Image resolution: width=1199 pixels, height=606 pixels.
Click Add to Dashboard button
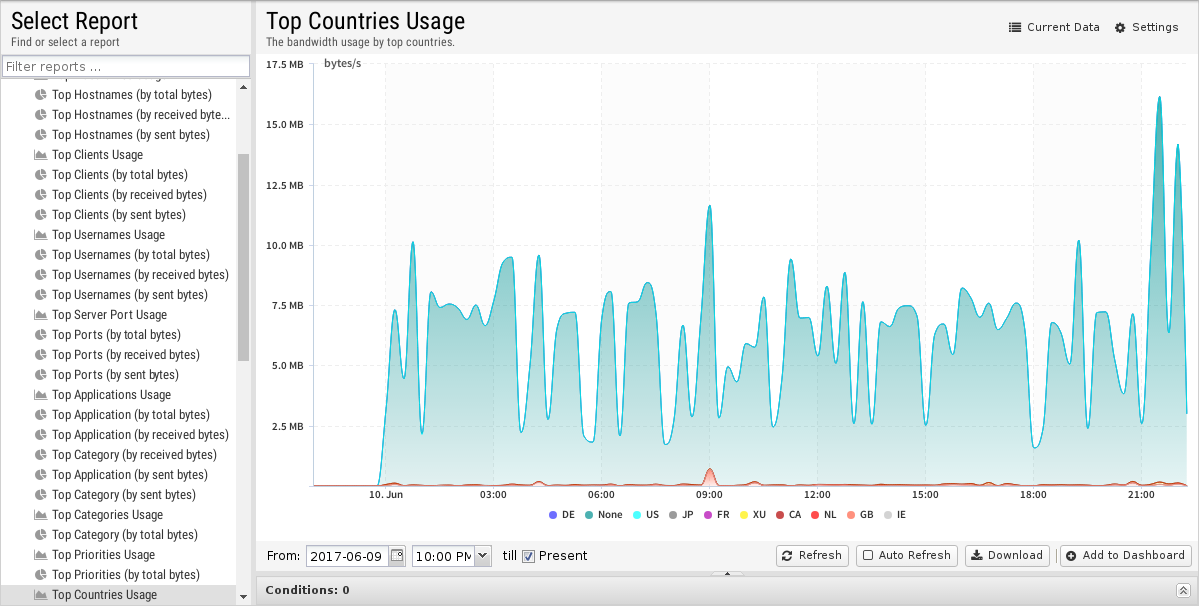pyautogui.click(x=1125, y=555)
